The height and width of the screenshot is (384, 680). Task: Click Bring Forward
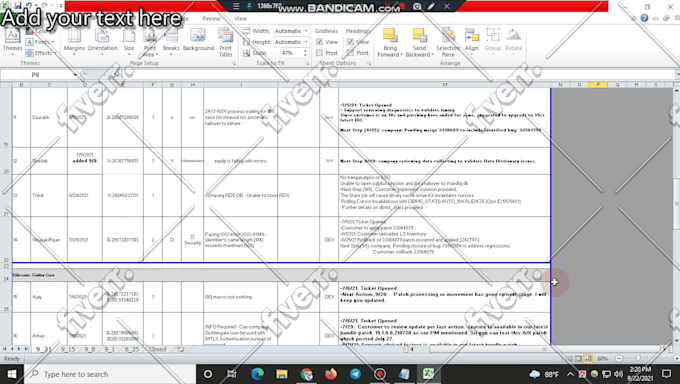tap(390, 43)
